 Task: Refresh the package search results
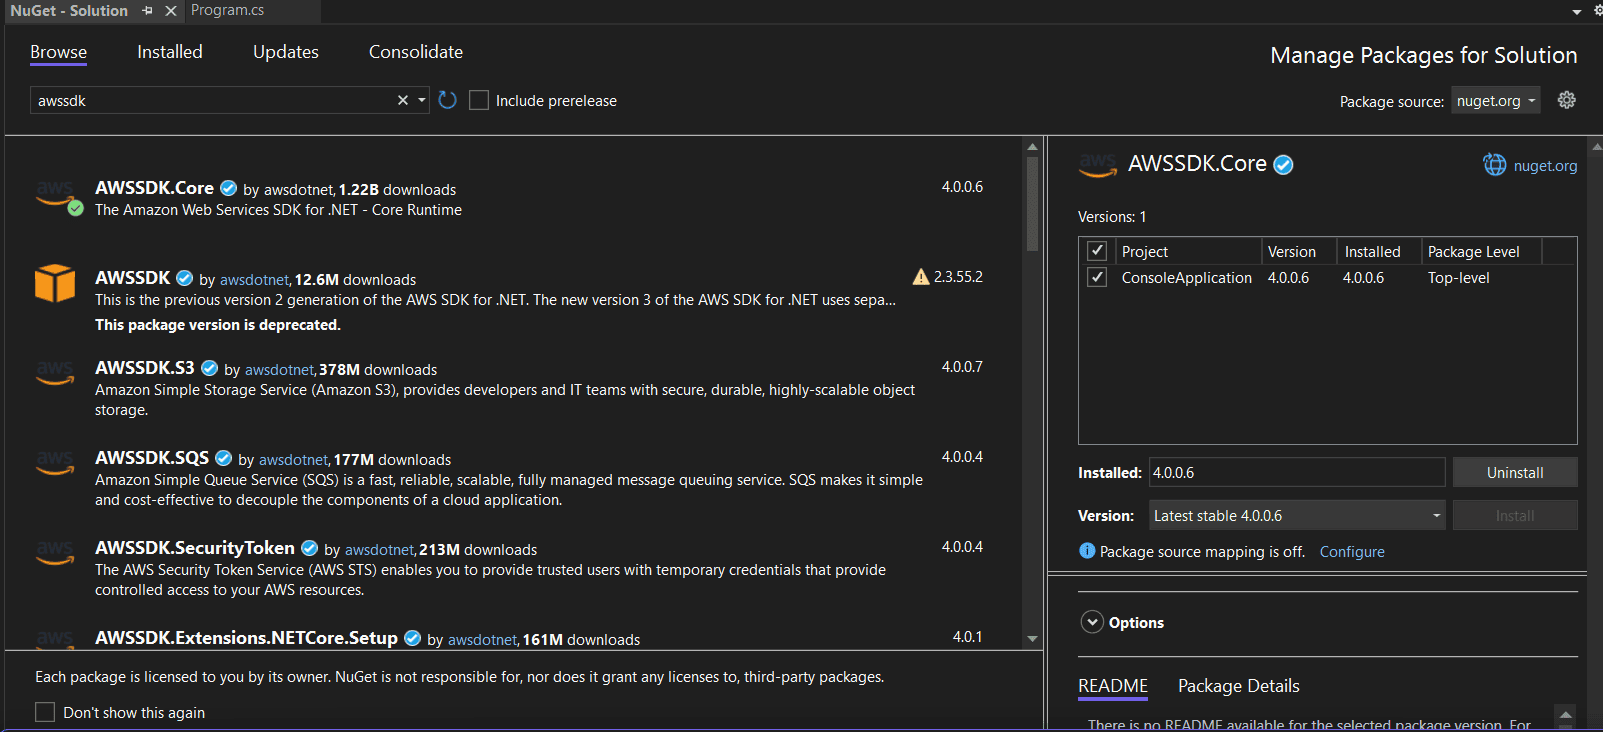click(x=447, y=100)
